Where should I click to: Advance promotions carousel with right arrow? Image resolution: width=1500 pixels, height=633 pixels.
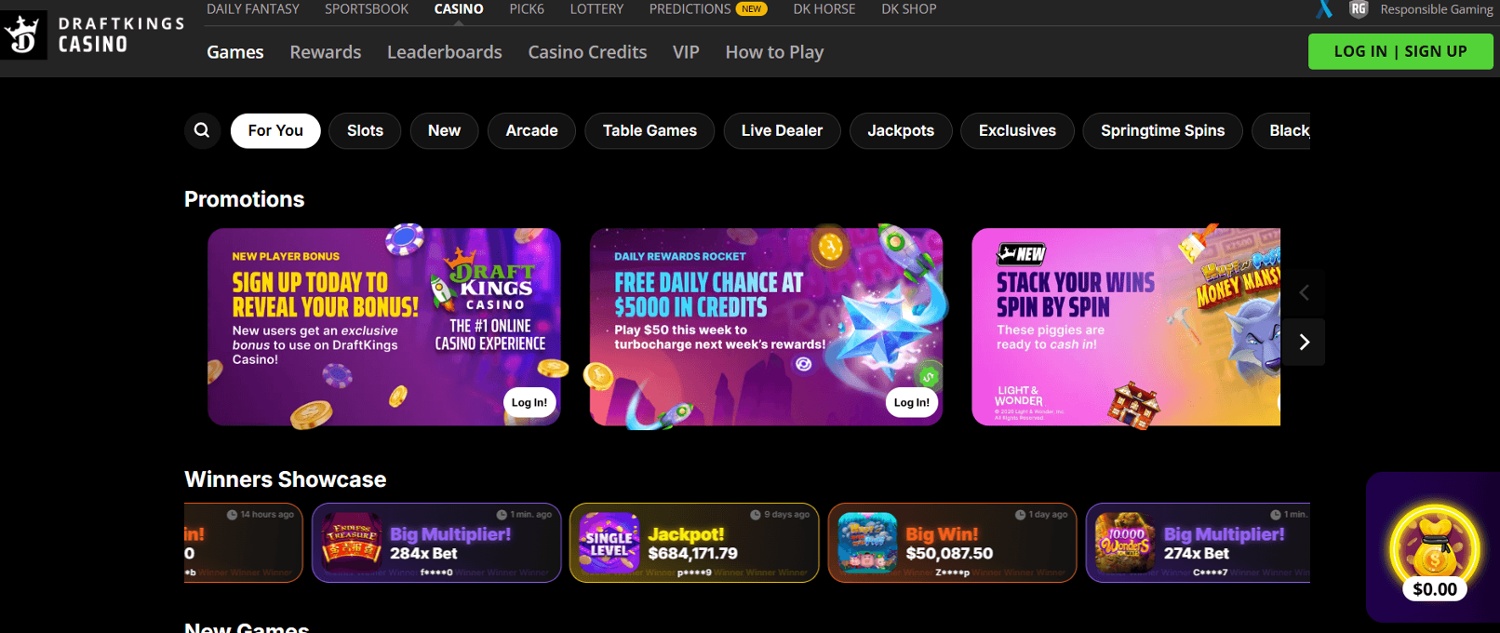pyautogui.click(x=1303, y=342)
